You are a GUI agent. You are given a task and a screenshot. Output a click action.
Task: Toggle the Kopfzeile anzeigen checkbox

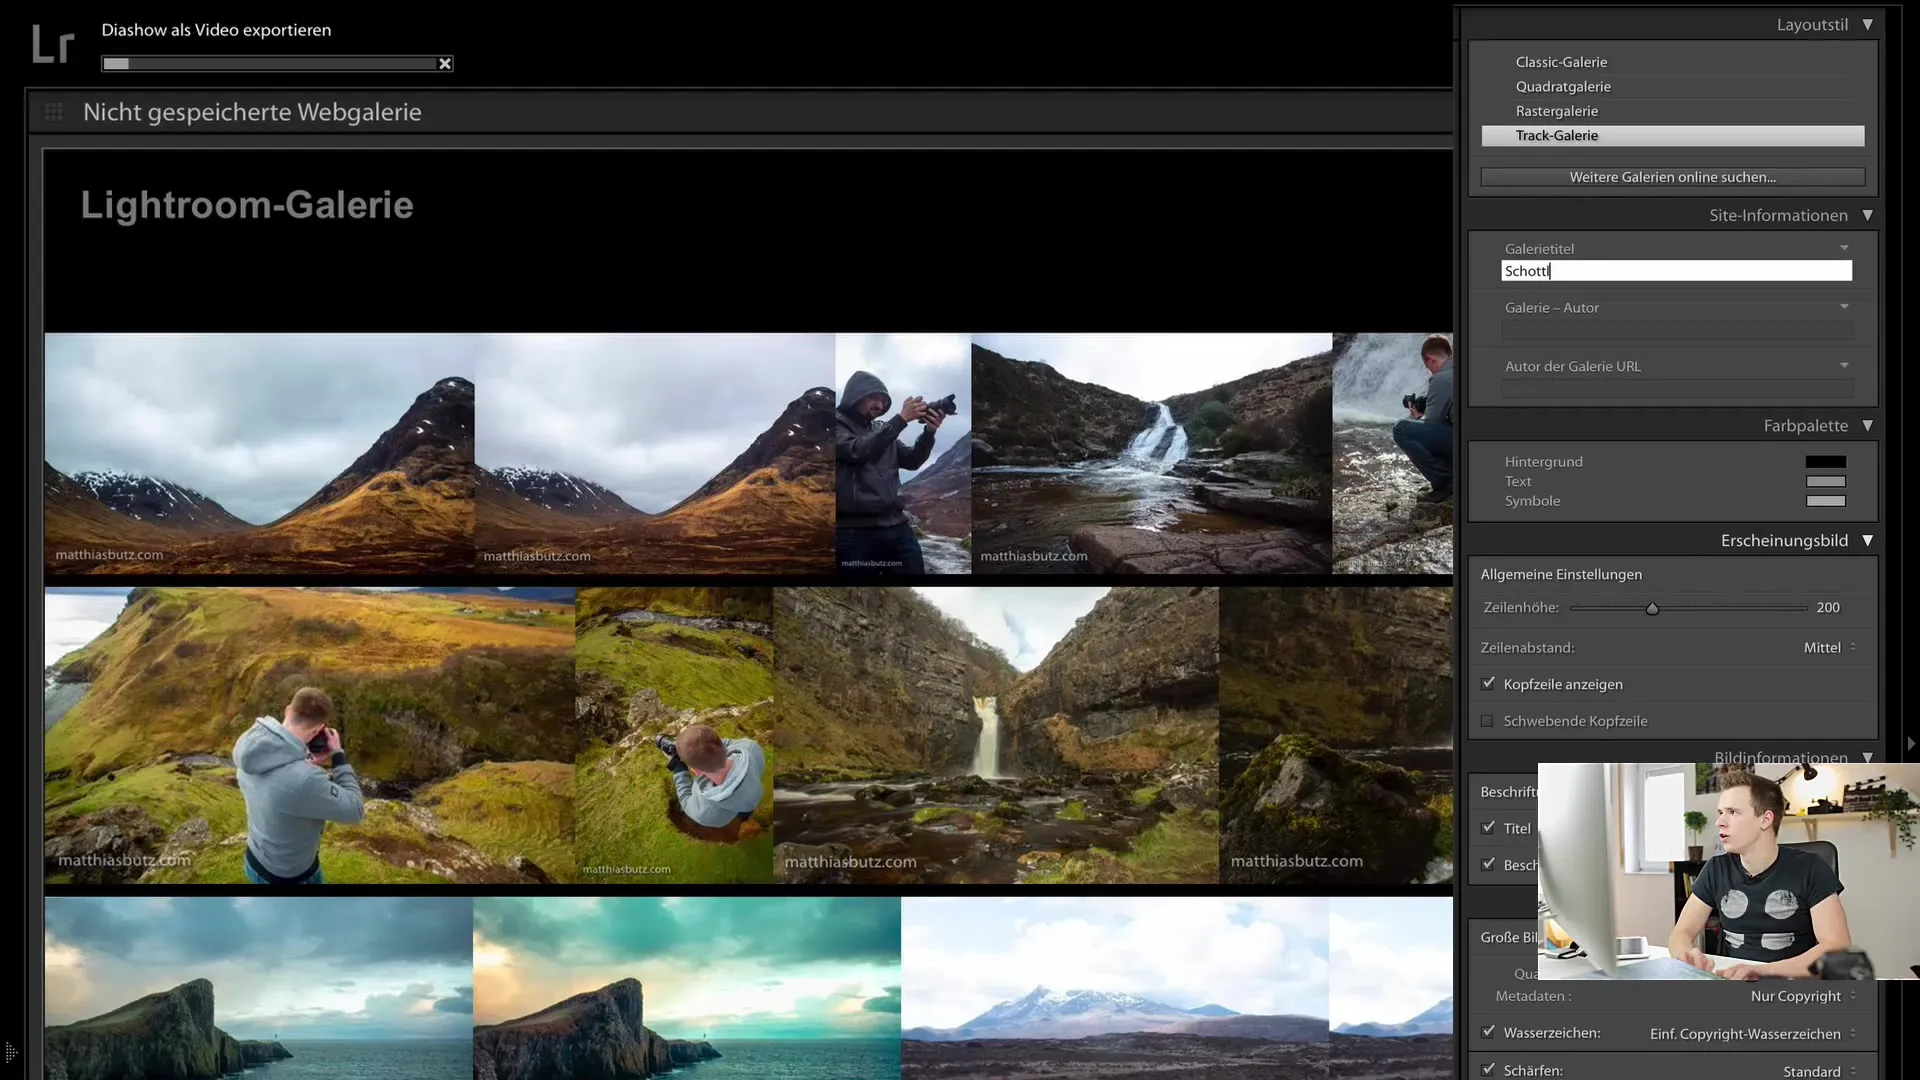1487,683
